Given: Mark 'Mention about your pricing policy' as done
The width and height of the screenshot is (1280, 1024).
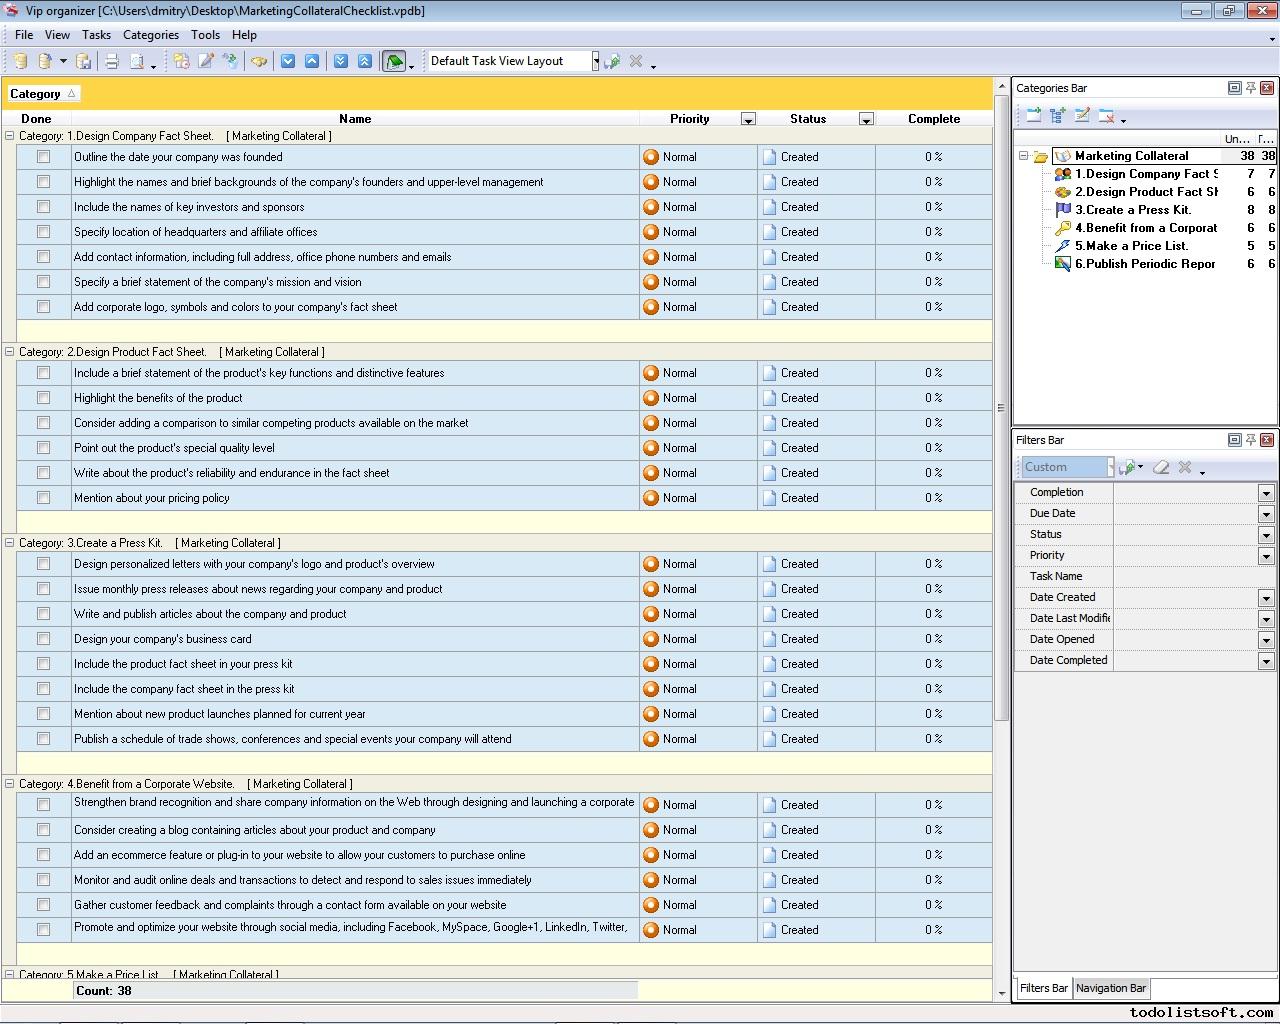Looking at the screenshot, I should coord(43,498).
